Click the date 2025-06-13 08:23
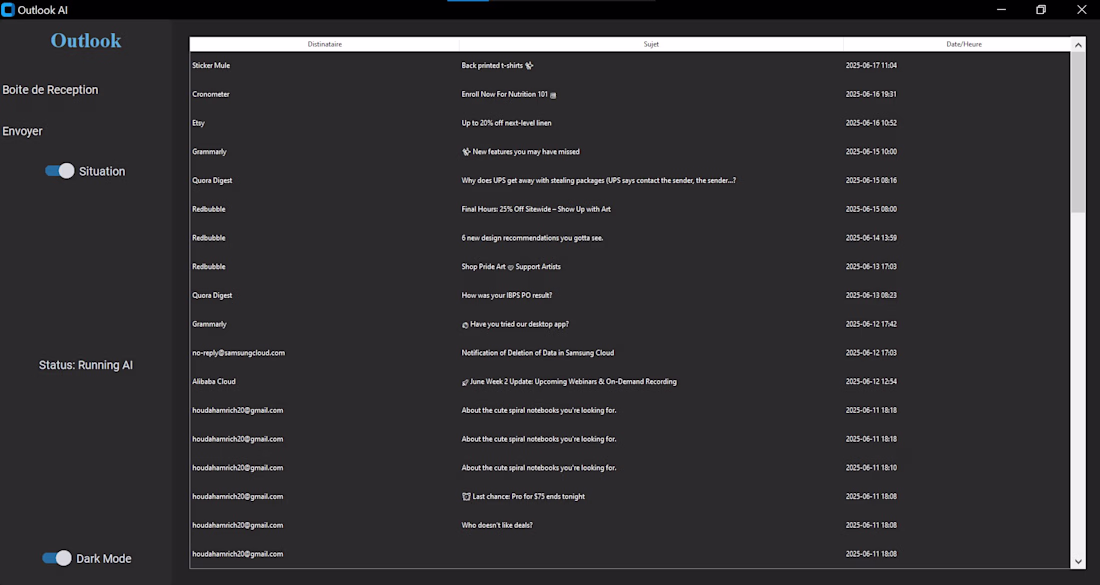This screenshot has height=585, width=1100. click(x=871, y=295)
